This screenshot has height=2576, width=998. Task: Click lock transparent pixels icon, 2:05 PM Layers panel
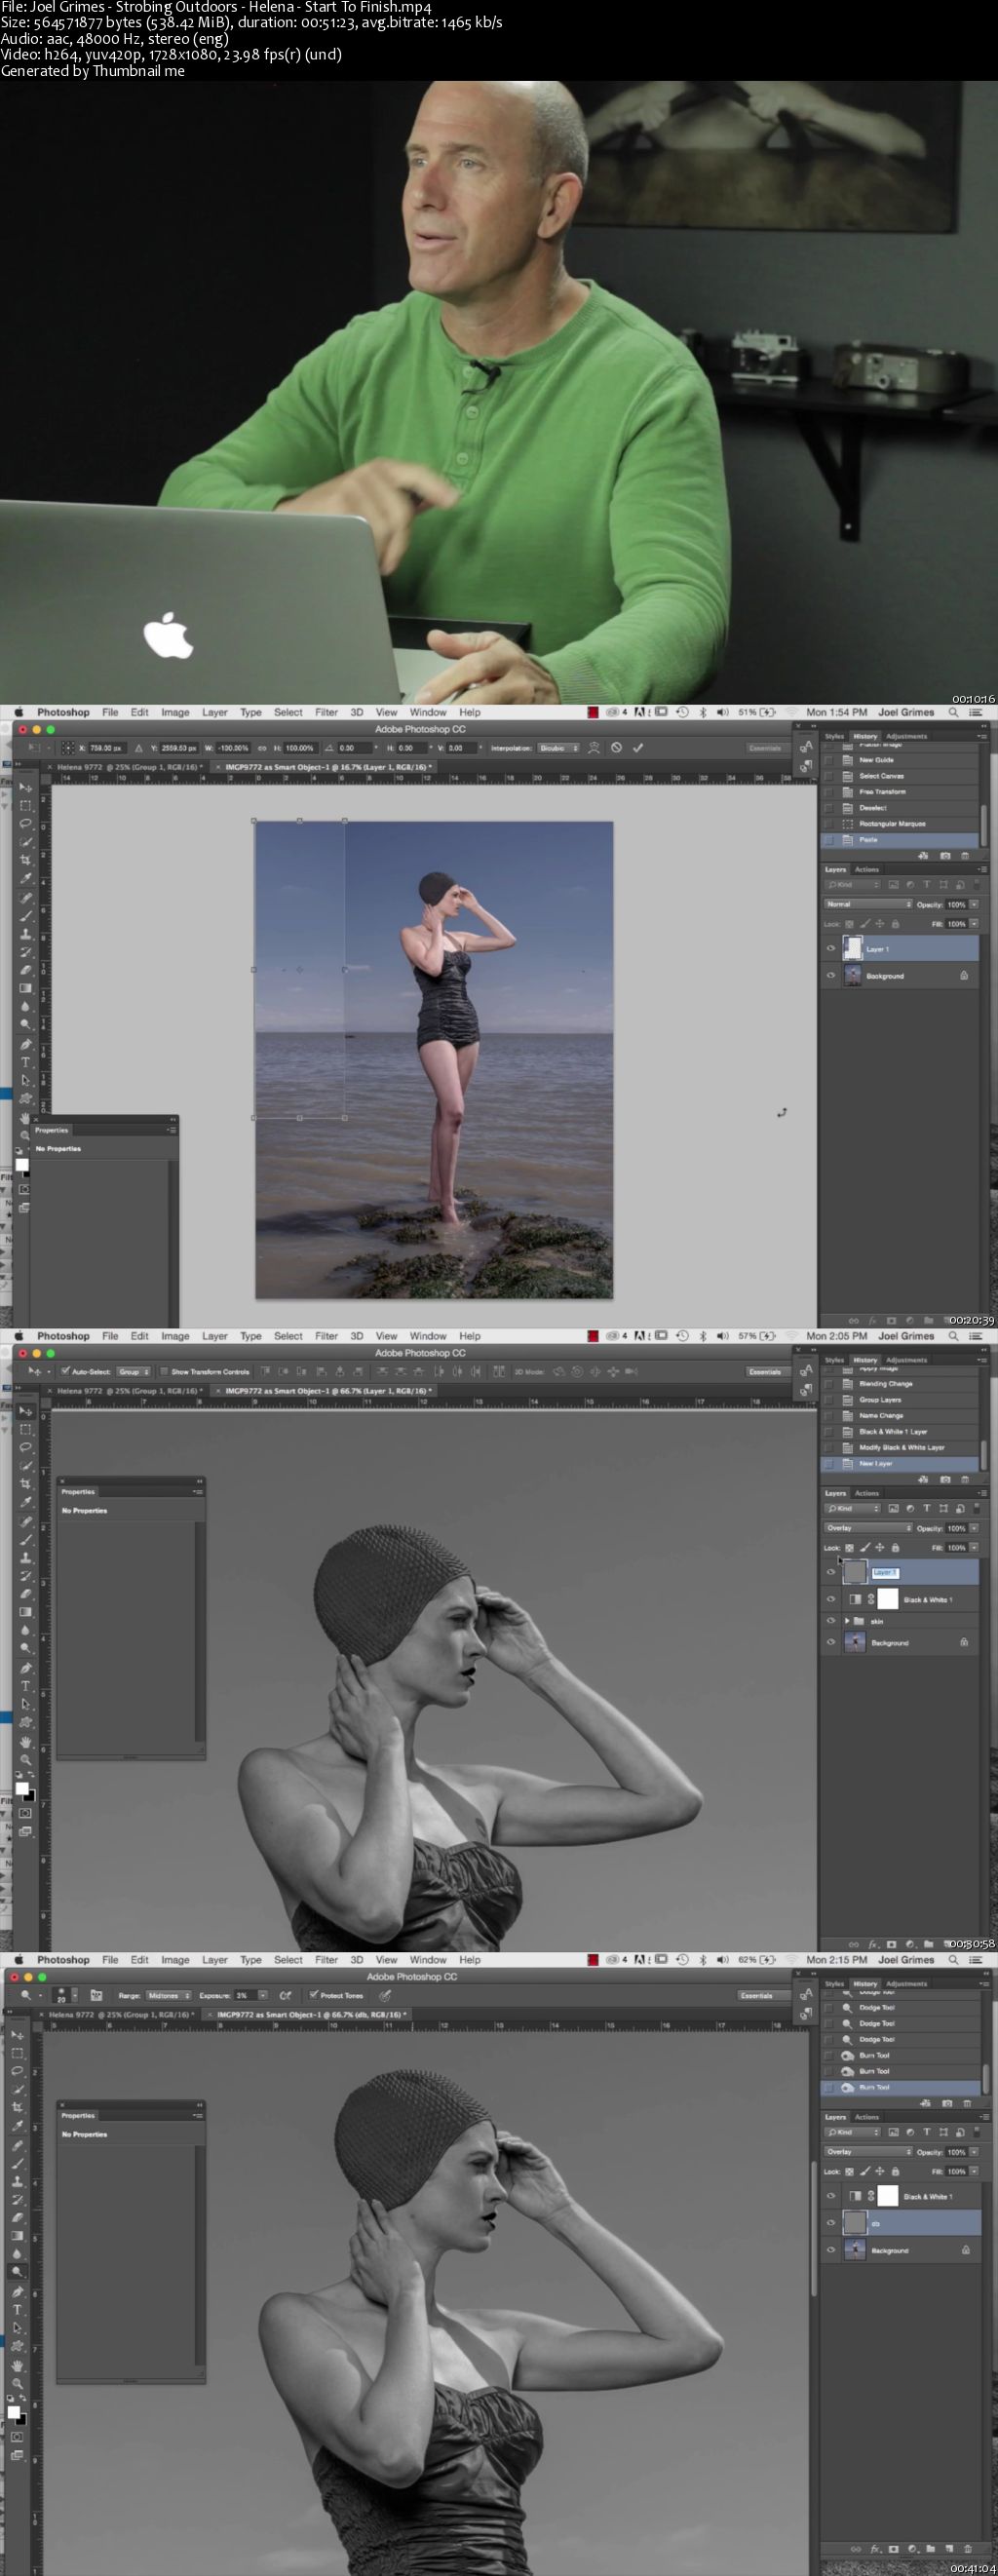coord(849,1547)
